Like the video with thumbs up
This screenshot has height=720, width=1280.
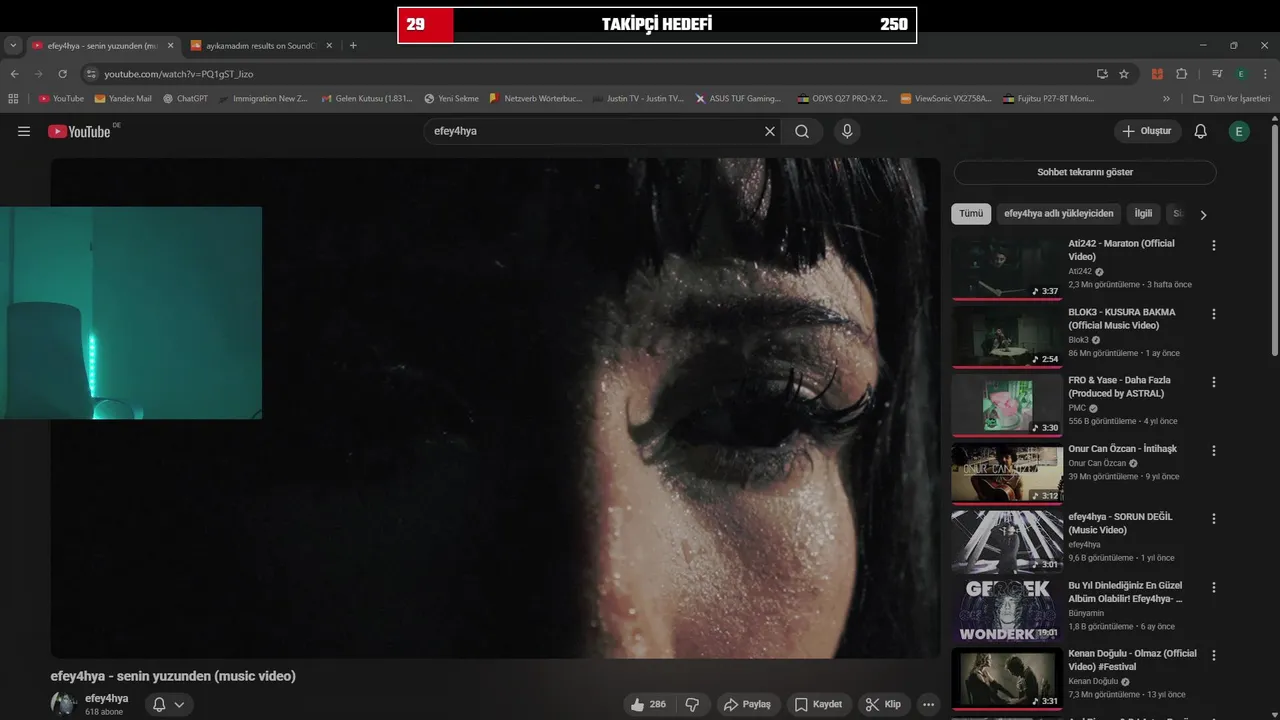(x=647, y=704)
